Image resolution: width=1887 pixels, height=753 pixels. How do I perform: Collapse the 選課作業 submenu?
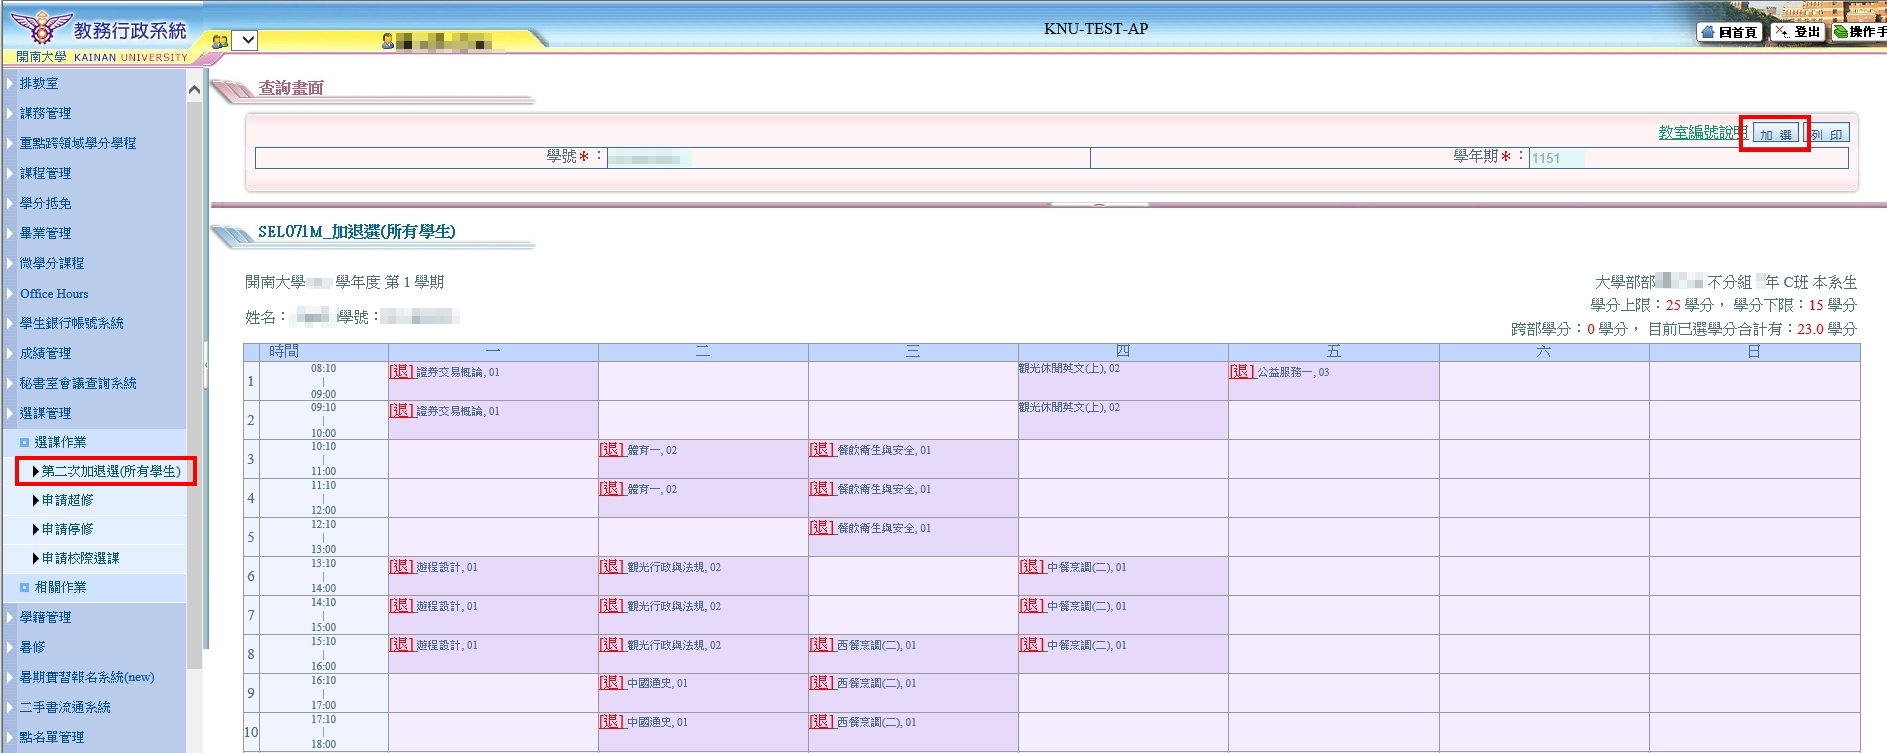pyautogui.click(x=60, y=442)
